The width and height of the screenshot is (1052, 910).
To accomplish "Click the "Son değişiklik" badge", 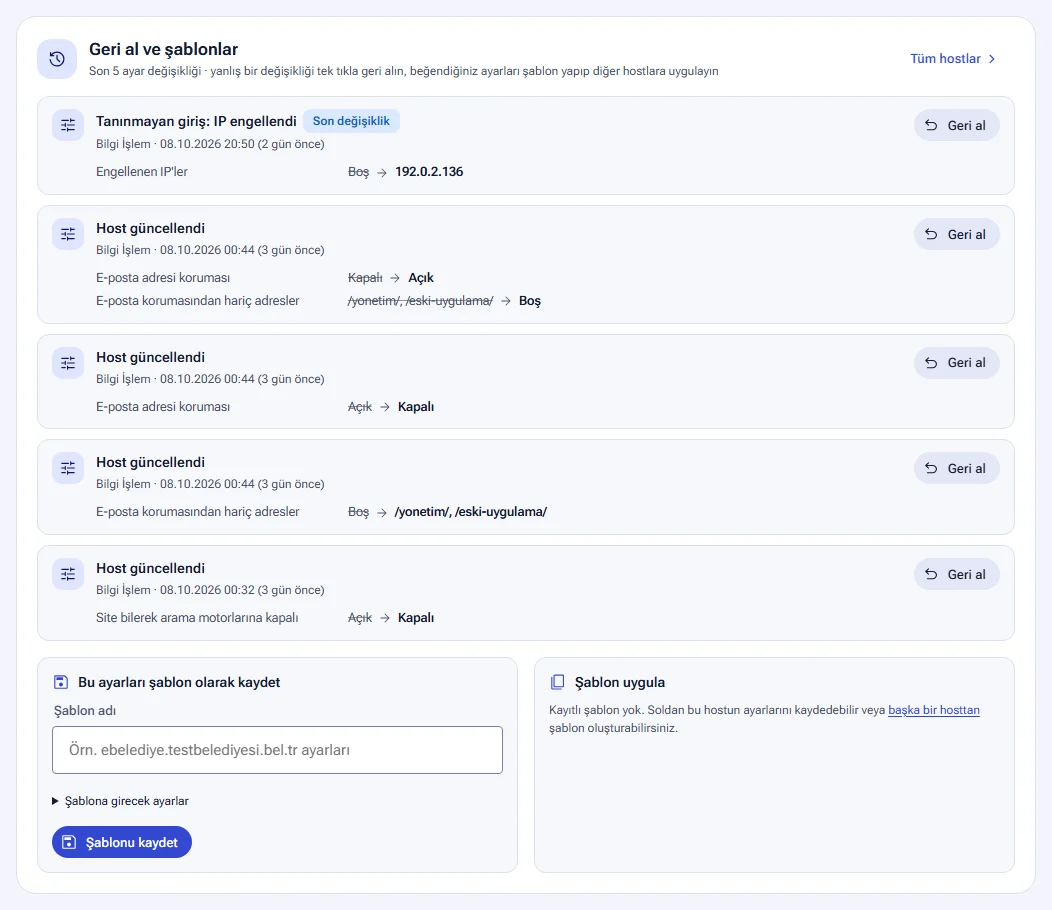I will pos(351,121).
